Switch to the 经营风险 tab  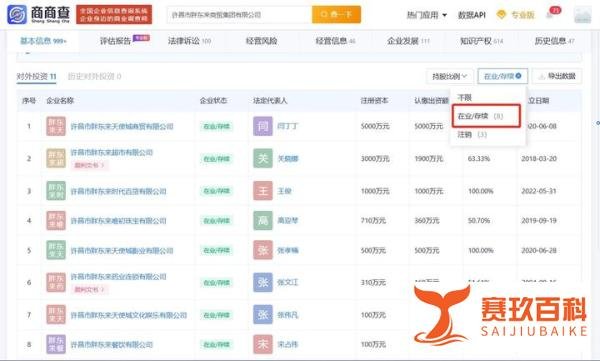[261, 41]
